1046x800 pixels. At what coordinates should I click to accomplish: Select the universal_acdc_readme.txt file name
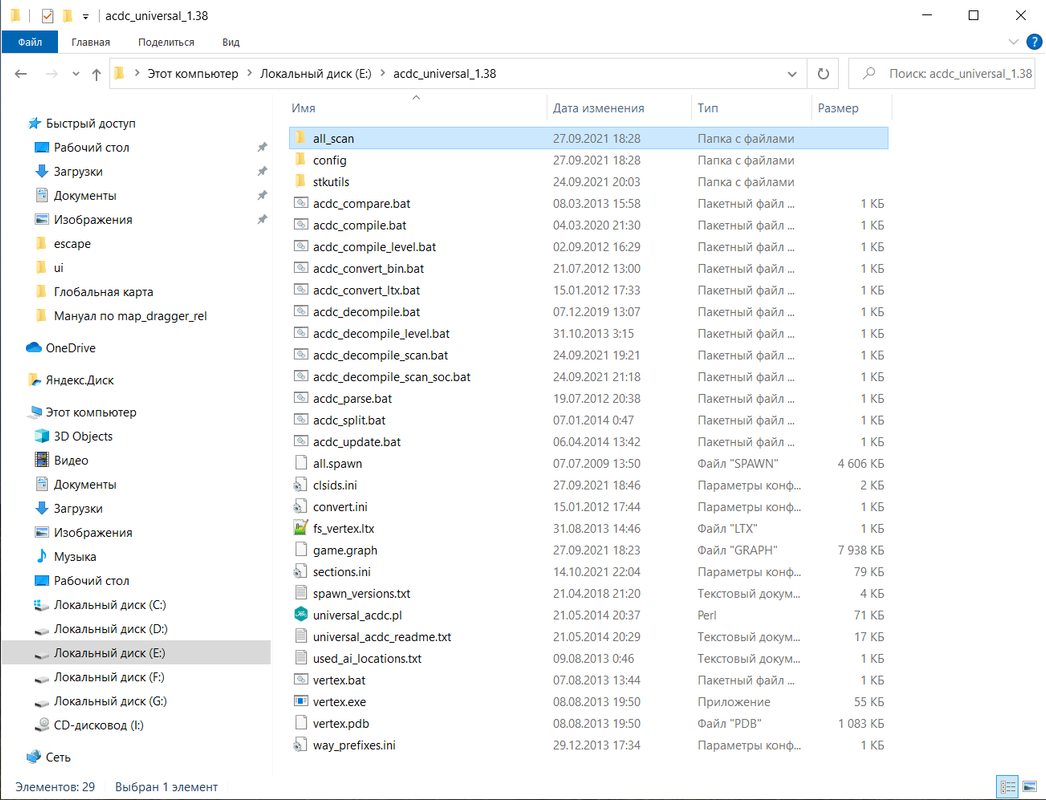click(x=382, y=637)
